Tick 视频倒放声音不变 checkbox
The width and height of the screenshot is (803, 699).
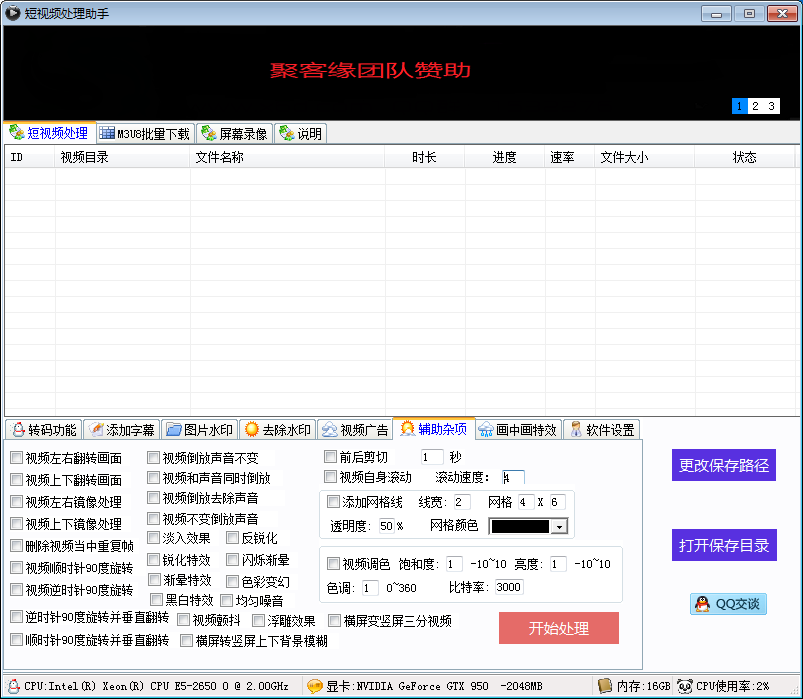tap(153, 457)
